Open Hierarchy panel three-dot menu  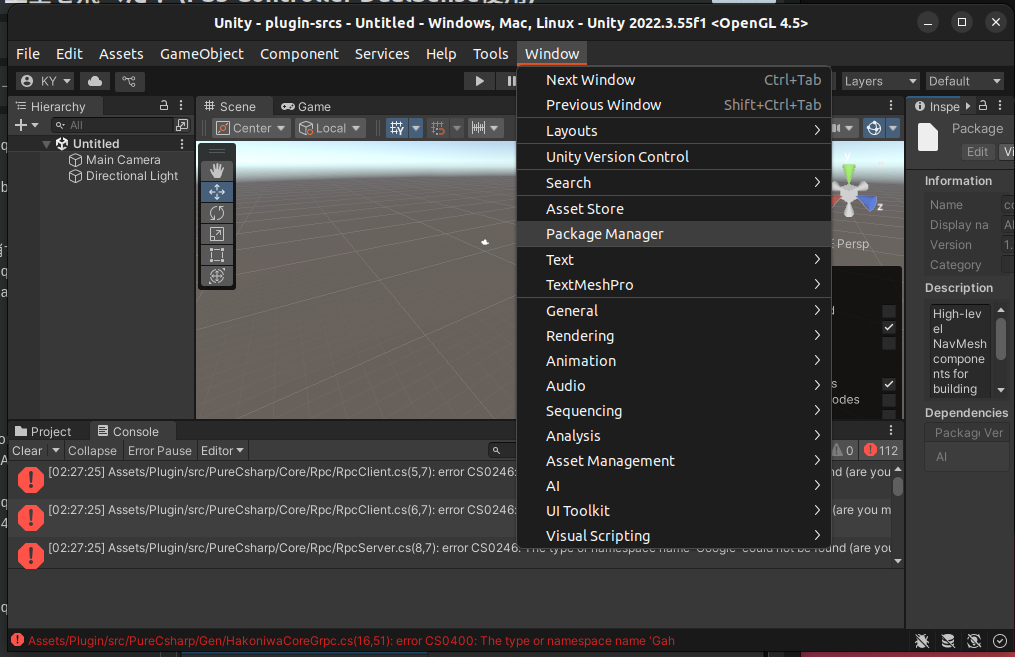point(181,106)
